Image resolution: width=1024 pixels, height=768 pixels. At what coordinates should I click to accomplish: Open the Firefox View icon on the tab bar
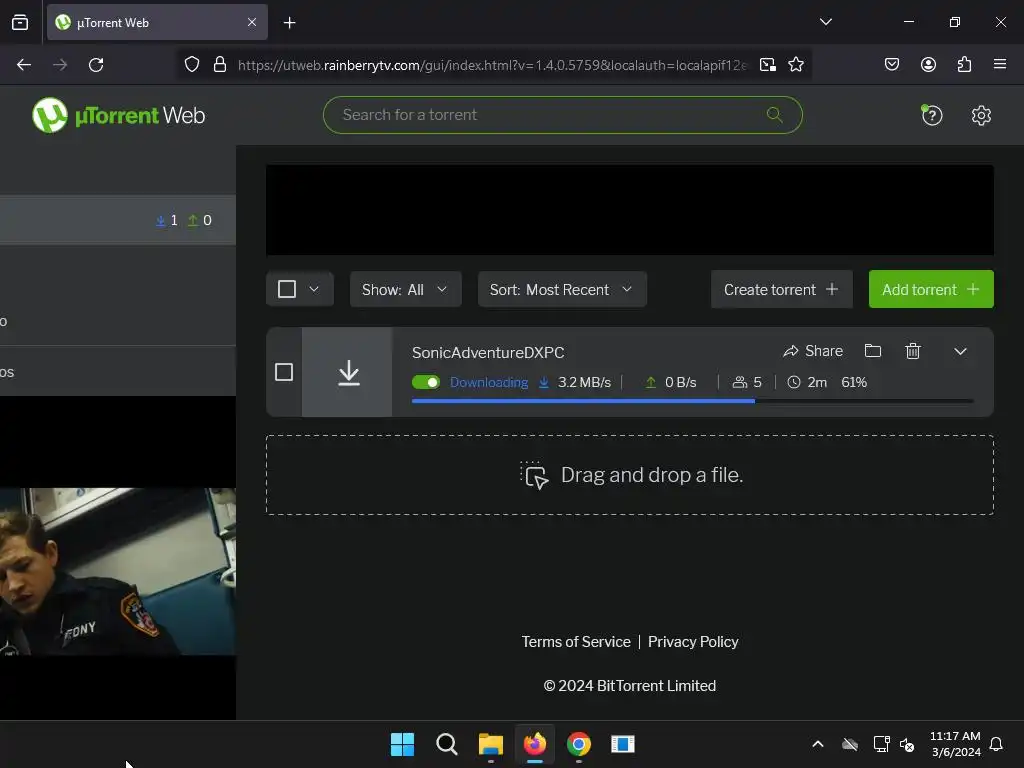pyautogui.click(x=20, y=23)
